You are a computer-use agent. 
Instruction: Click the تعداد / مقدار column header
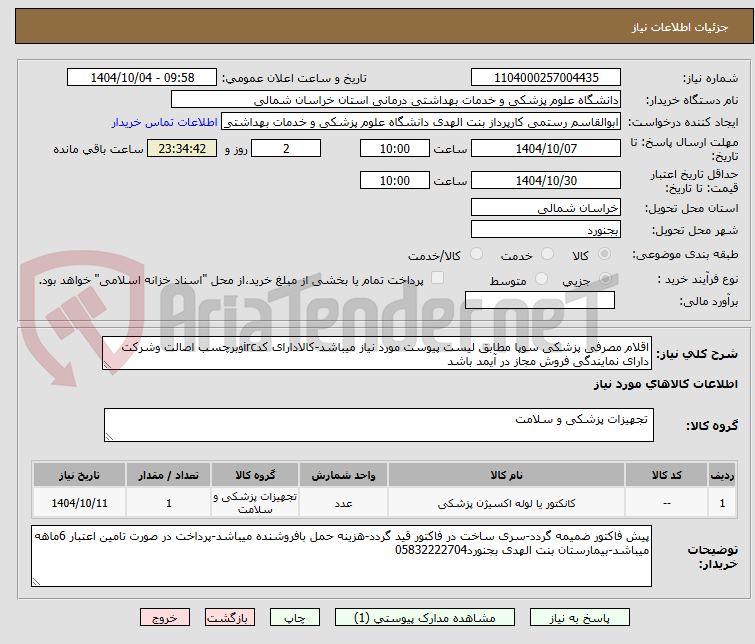point(169,475)
